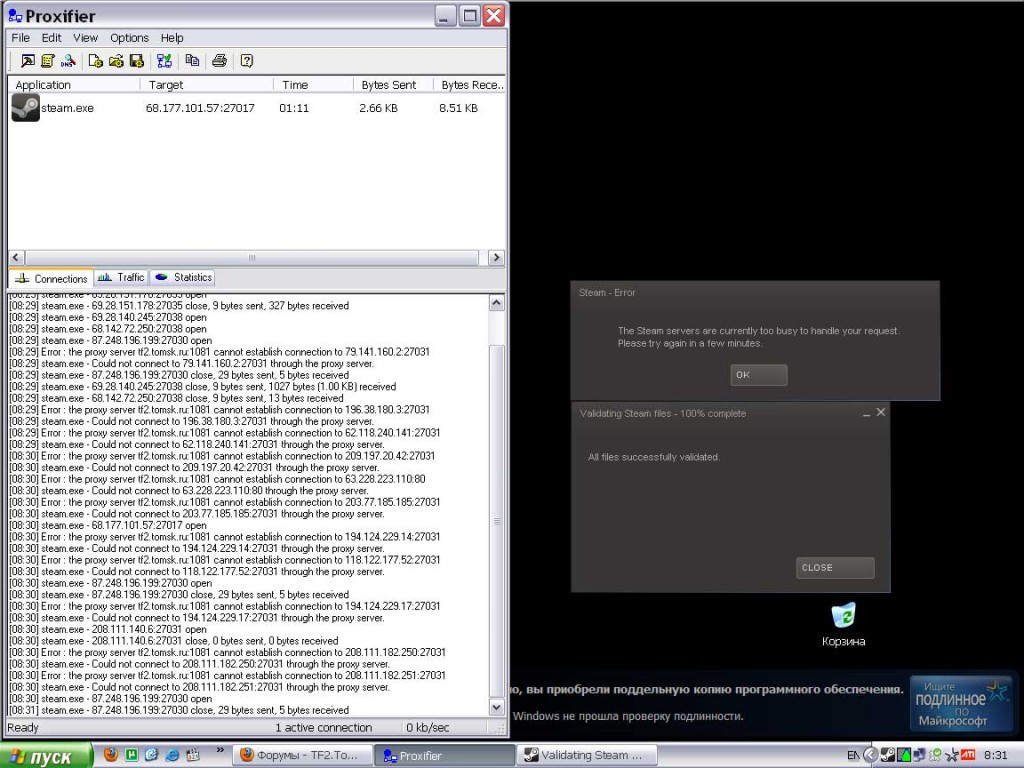Image resolution: width=1024 pixels, height=768 pixels.
Task: Select steam.exe icon in connection list
Action: [x=25, y=108]
